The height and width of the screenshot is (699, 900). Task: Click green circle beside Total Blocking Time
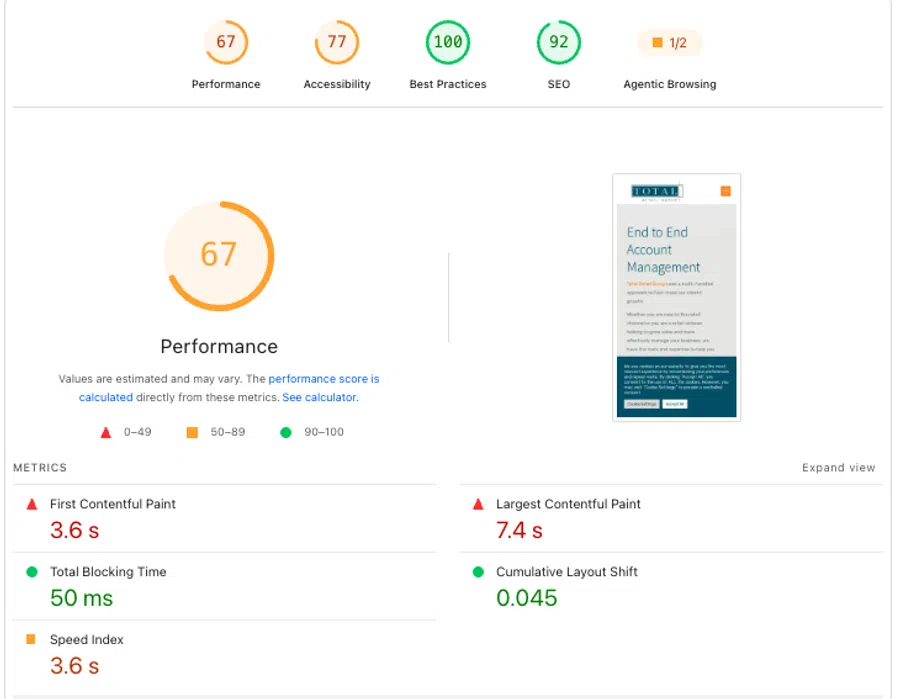(32, 572)
